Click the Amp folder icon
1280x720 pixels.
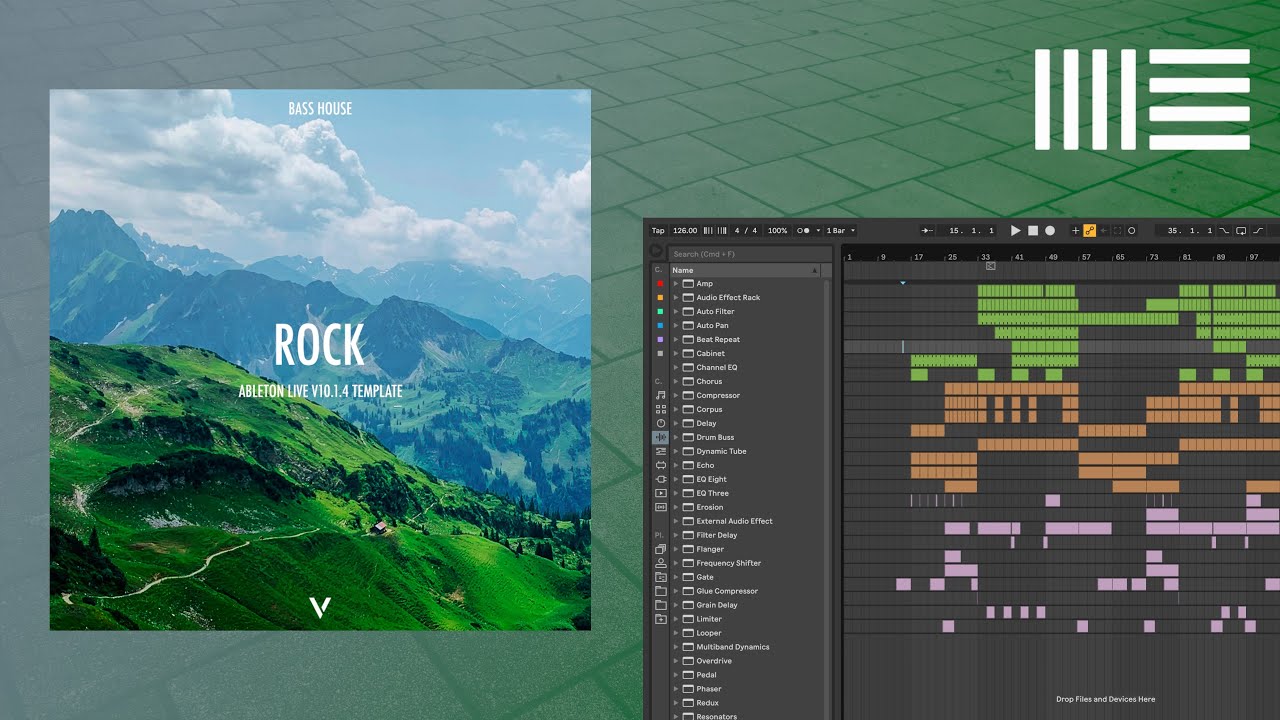[688, 284]
